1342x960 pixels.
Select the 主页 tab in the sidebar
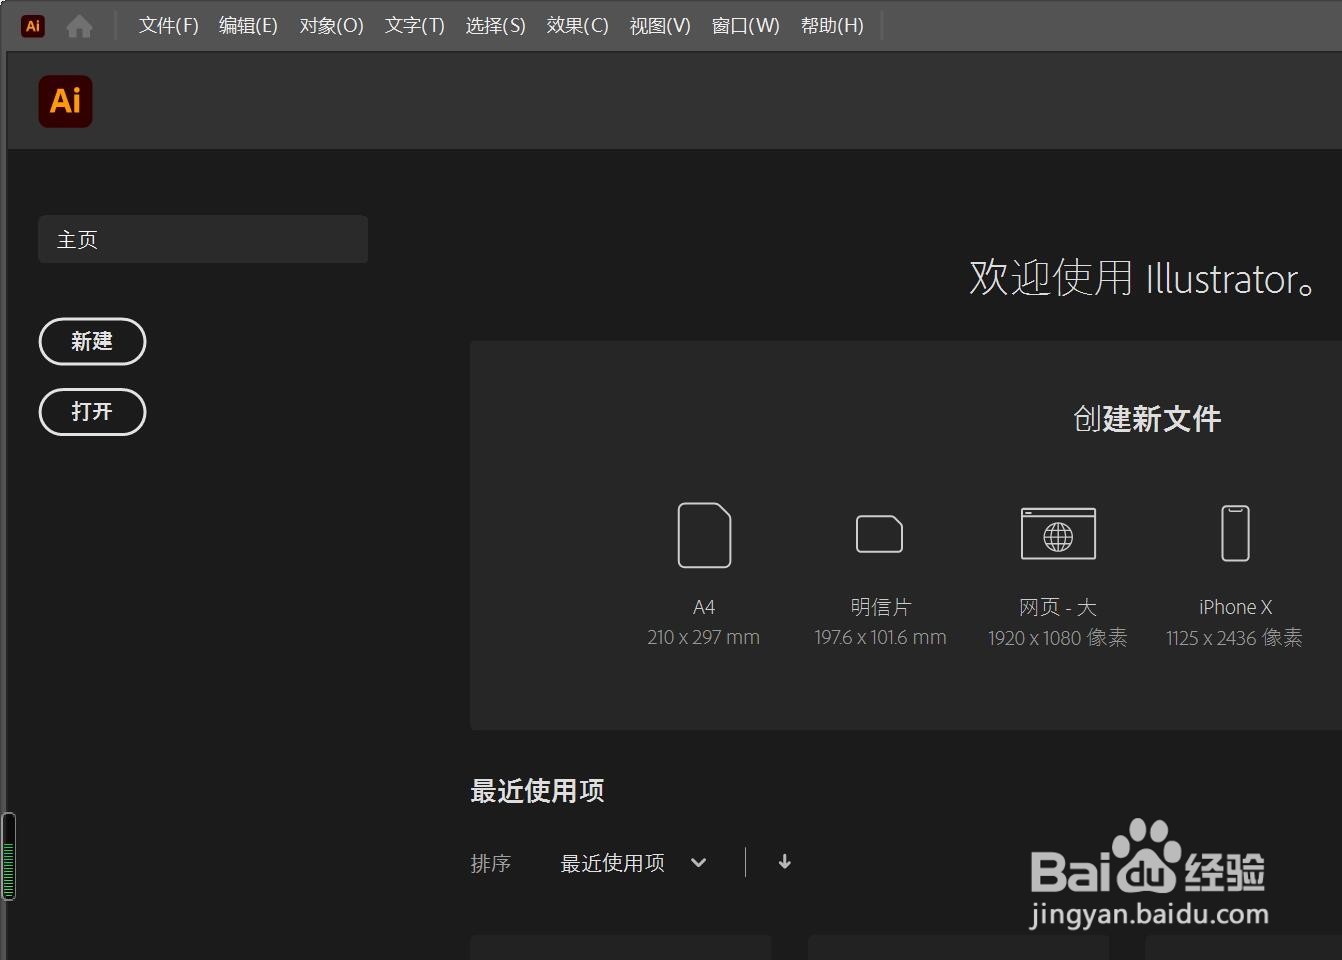[203, 239]
